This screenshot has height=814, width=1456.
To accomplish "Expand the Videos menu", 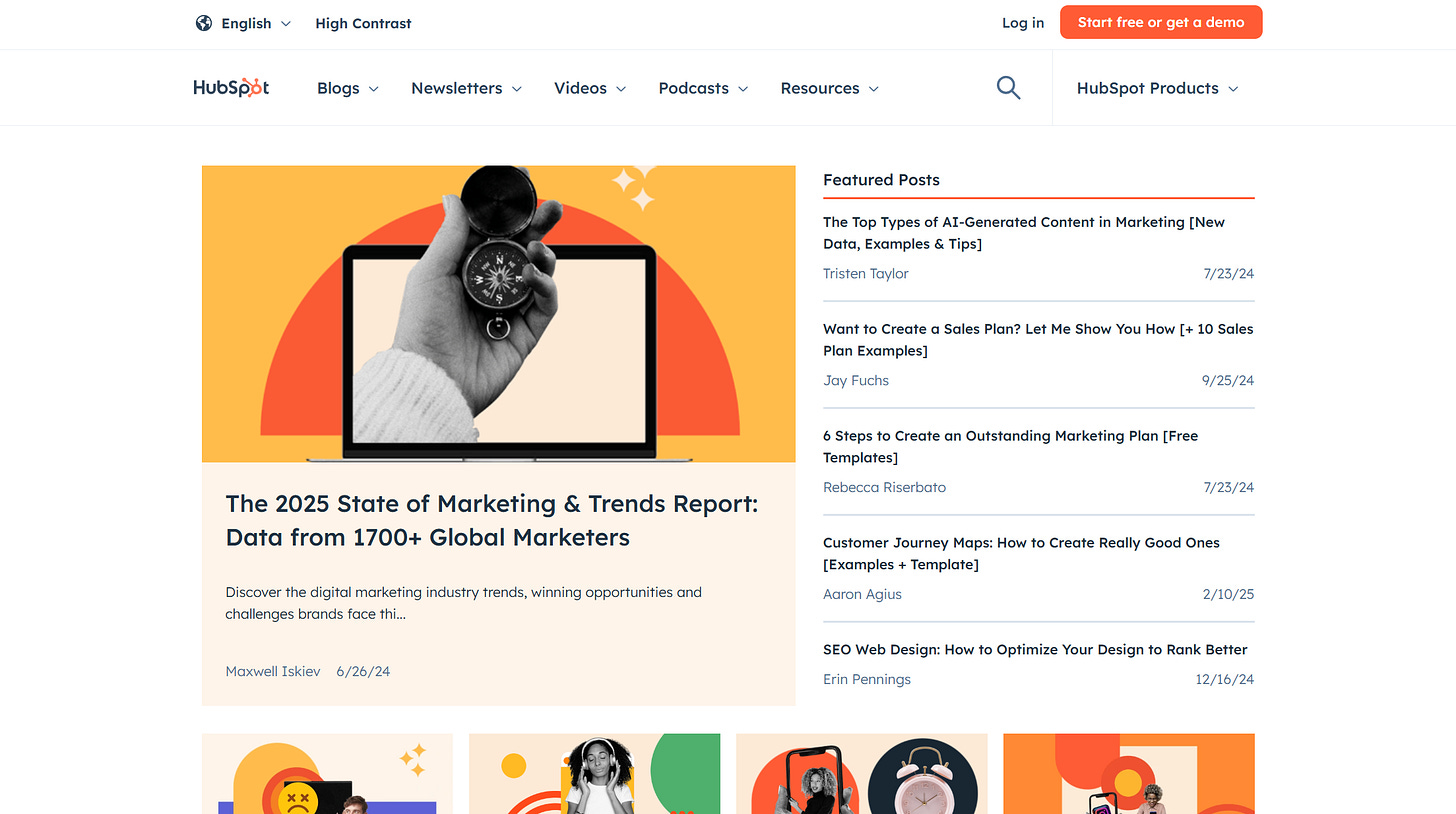I will [590, 88].
